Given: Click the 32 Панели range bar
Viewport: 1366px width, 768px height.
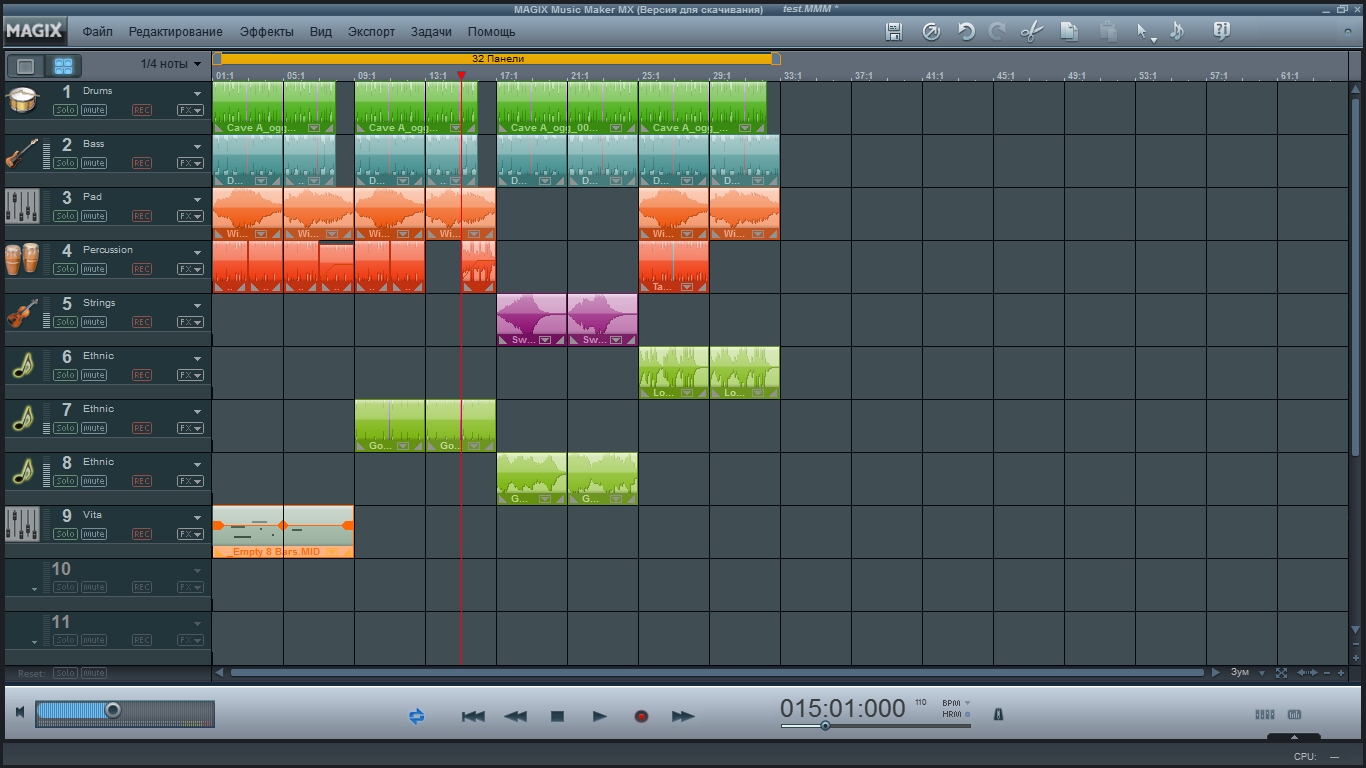Looking at the screenshot, I should tap(497, 59).
